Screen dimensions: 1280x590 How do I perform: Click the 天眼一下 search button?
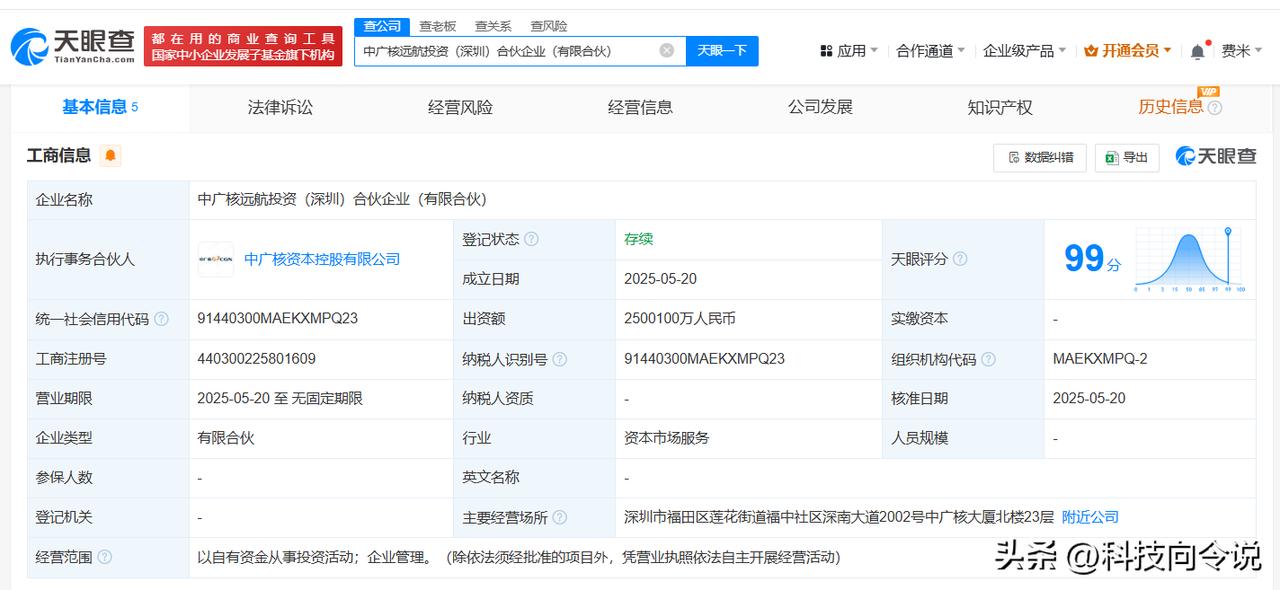(722, 51)
